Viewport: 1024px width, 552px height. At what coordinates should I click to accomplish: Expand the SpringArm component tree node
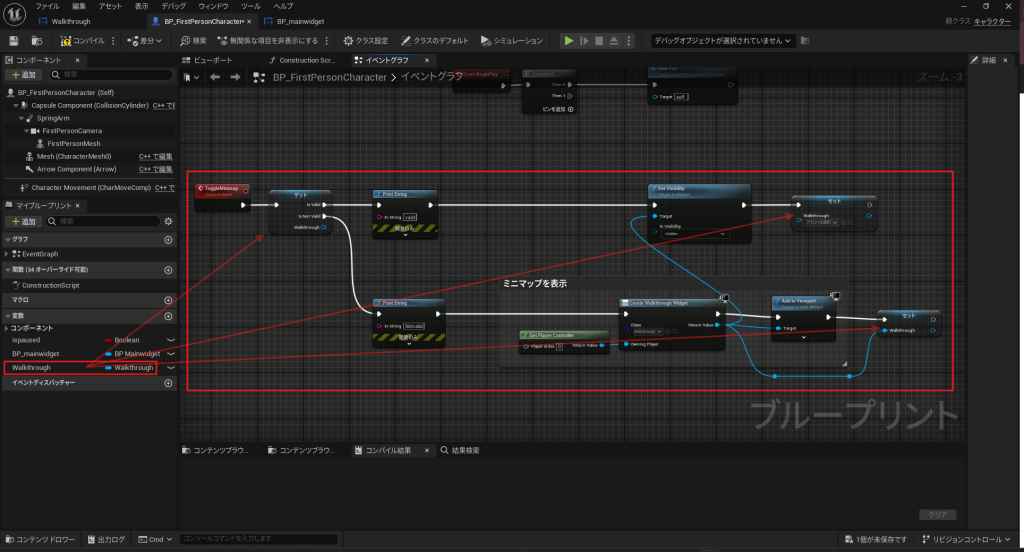(20, 118)
